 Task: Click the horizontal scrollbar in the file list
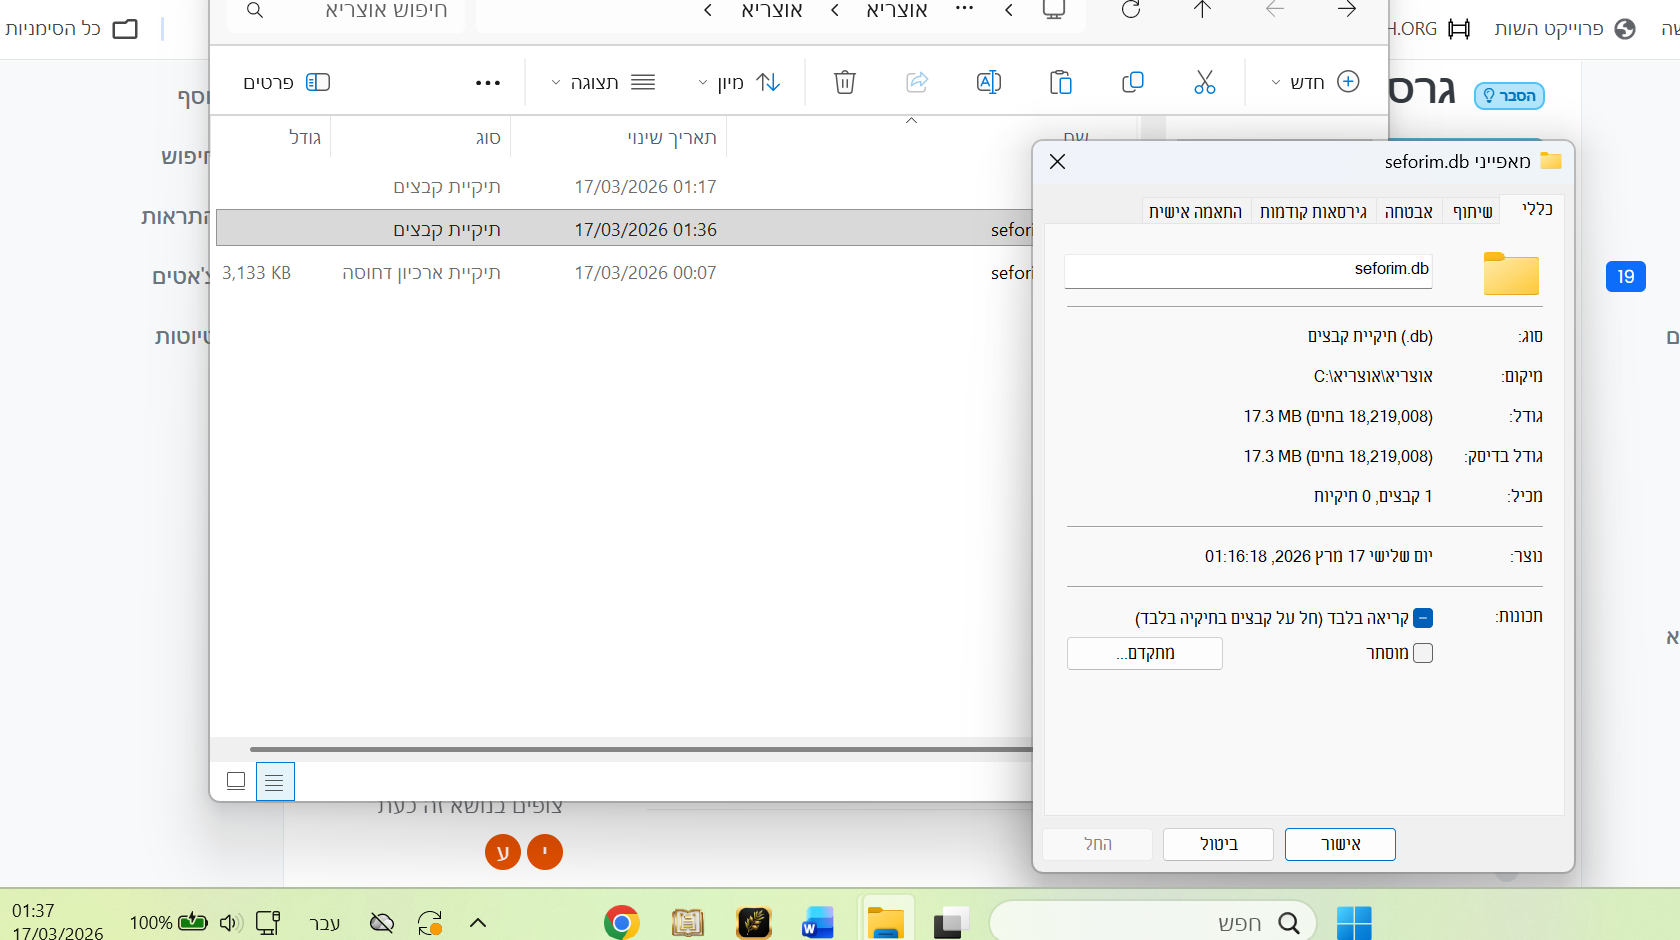pos(640,749)
